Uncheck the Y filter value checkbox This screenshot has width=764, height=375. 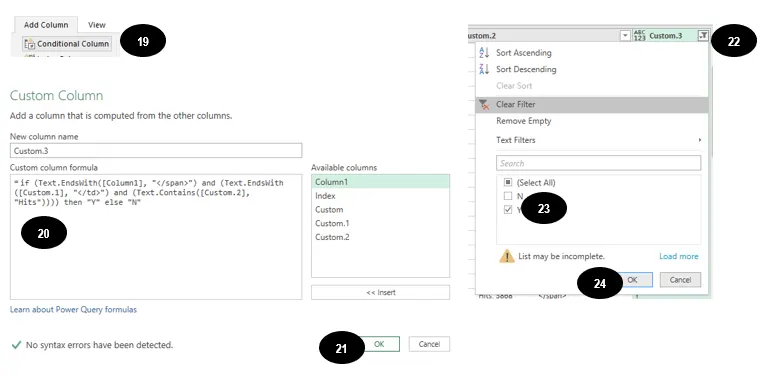508,210
